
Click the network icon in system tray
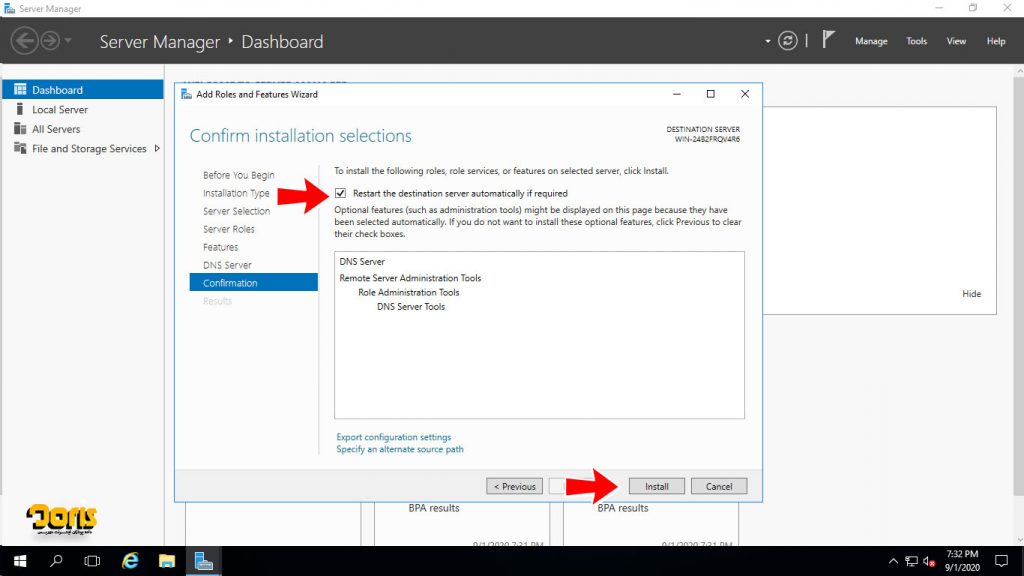(911, 562)
